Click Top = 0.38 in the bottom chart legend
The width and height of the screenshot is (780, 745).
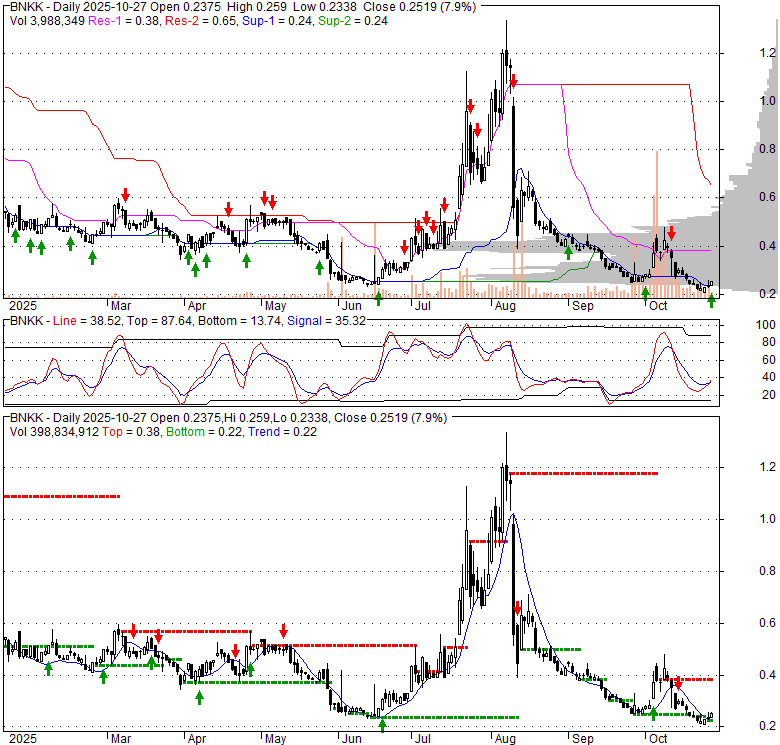131,432
